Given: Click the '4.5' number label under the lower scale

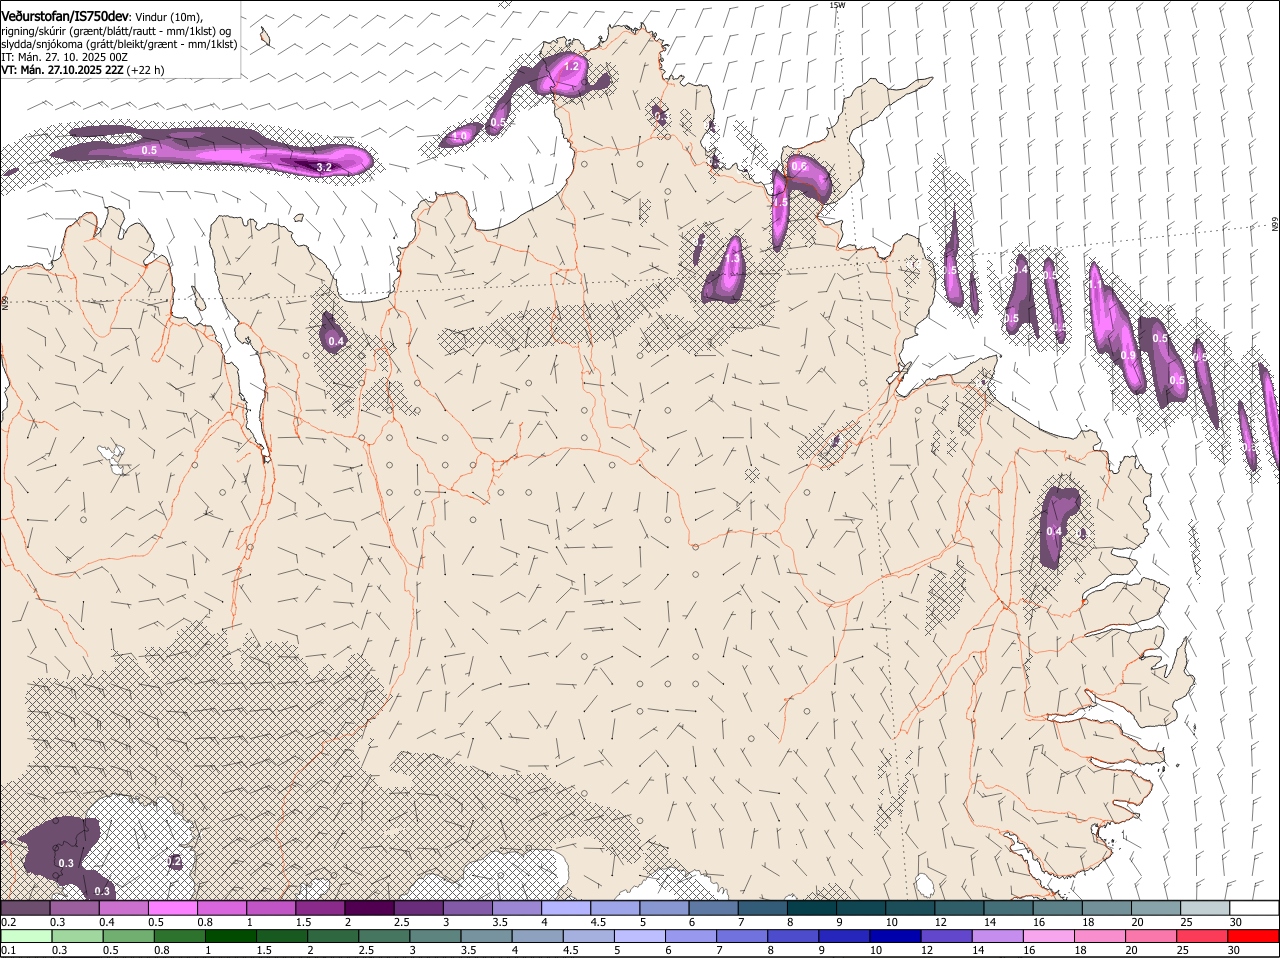Looking at the screenshot, I should (x=570, y=950).
